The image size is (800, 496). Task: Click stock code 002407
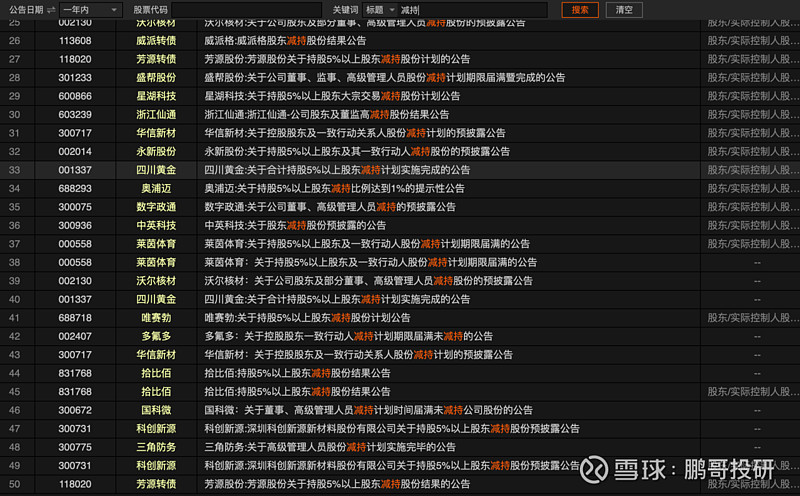(x=75, y=336)
